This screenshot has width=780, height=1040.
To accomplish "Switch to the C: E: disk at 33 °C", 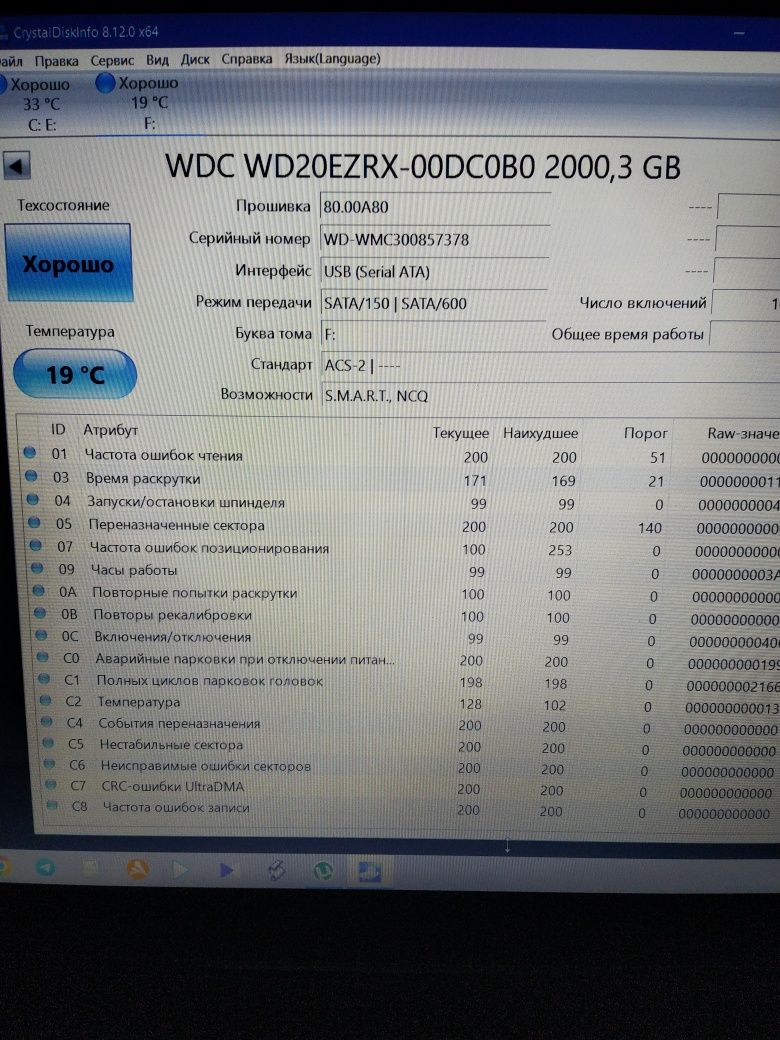I will 38,103.
